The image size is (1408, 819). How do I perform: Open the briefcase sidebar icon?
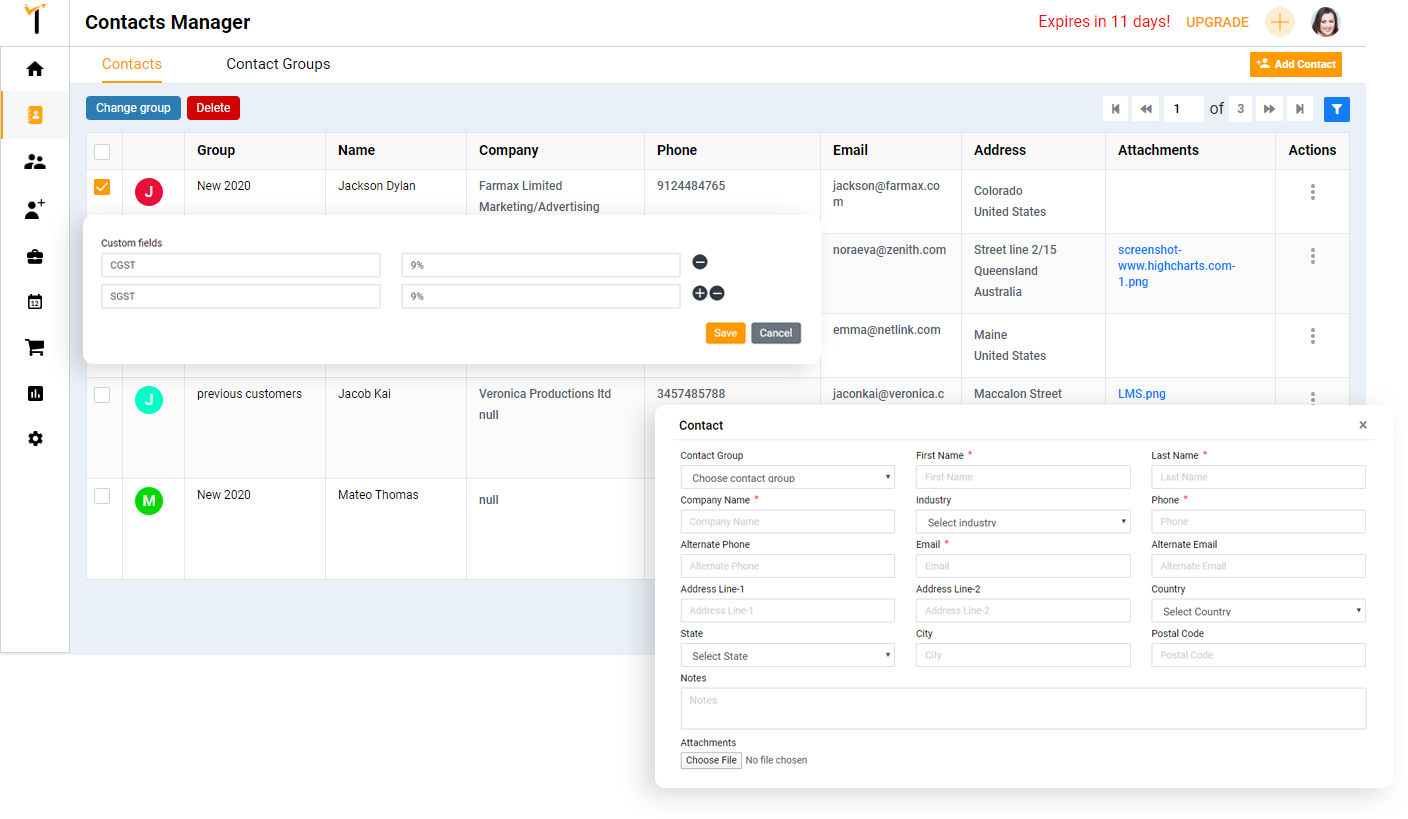pos(35,257)
